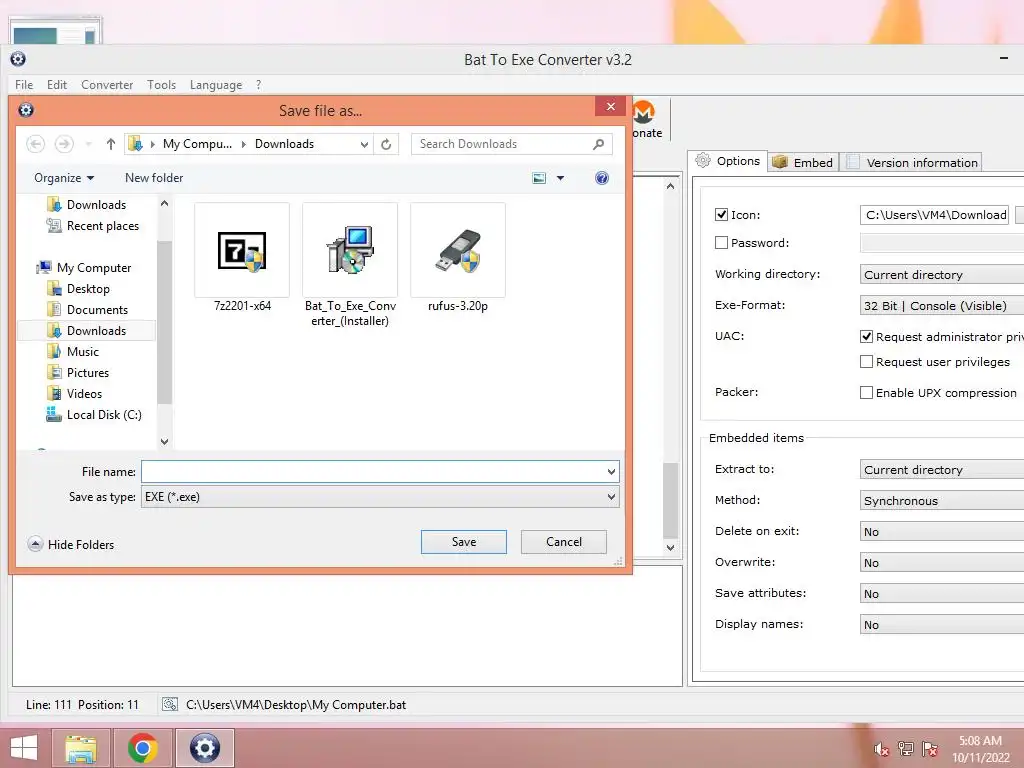1024x768 pixels.
Task: Open the Working directory dropdown
Action: [x=942, y=275]
